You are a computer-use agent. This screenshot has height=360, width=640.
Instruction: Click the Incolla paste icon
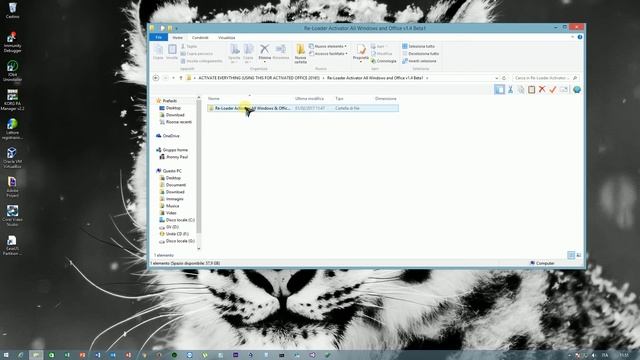pos(172,52)
